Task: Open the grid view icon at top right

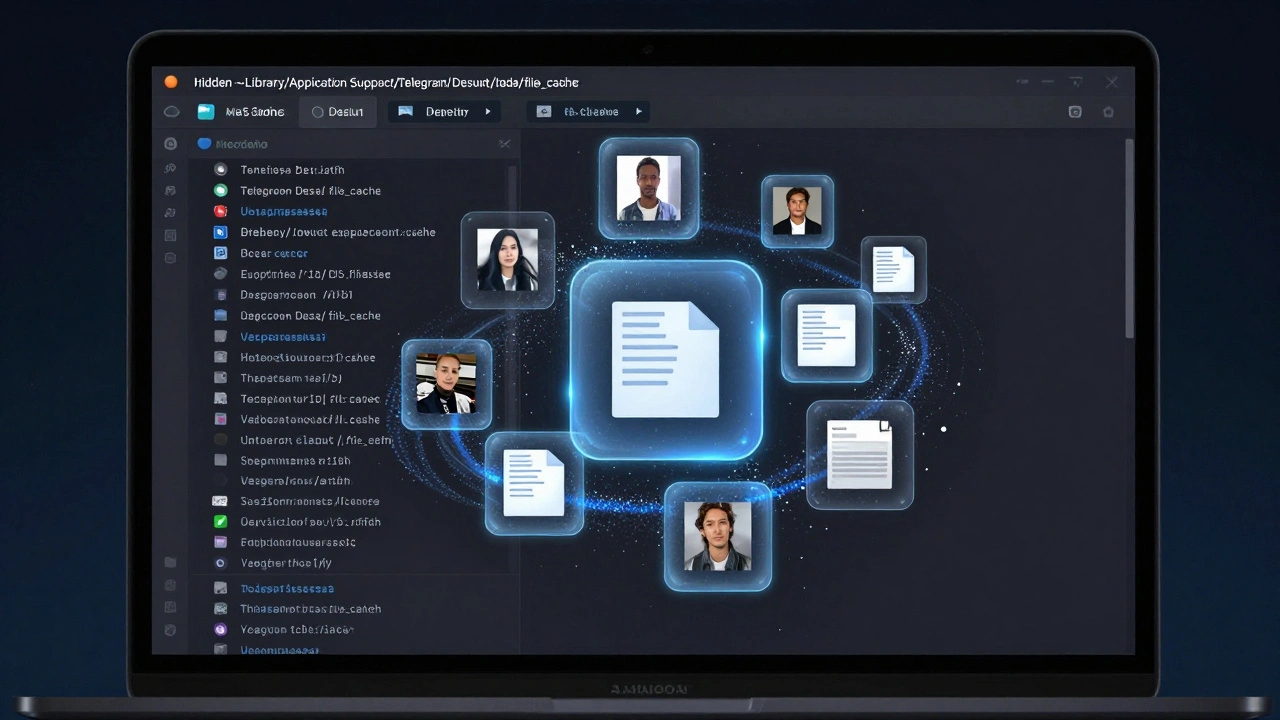Action: [1075, 112]
